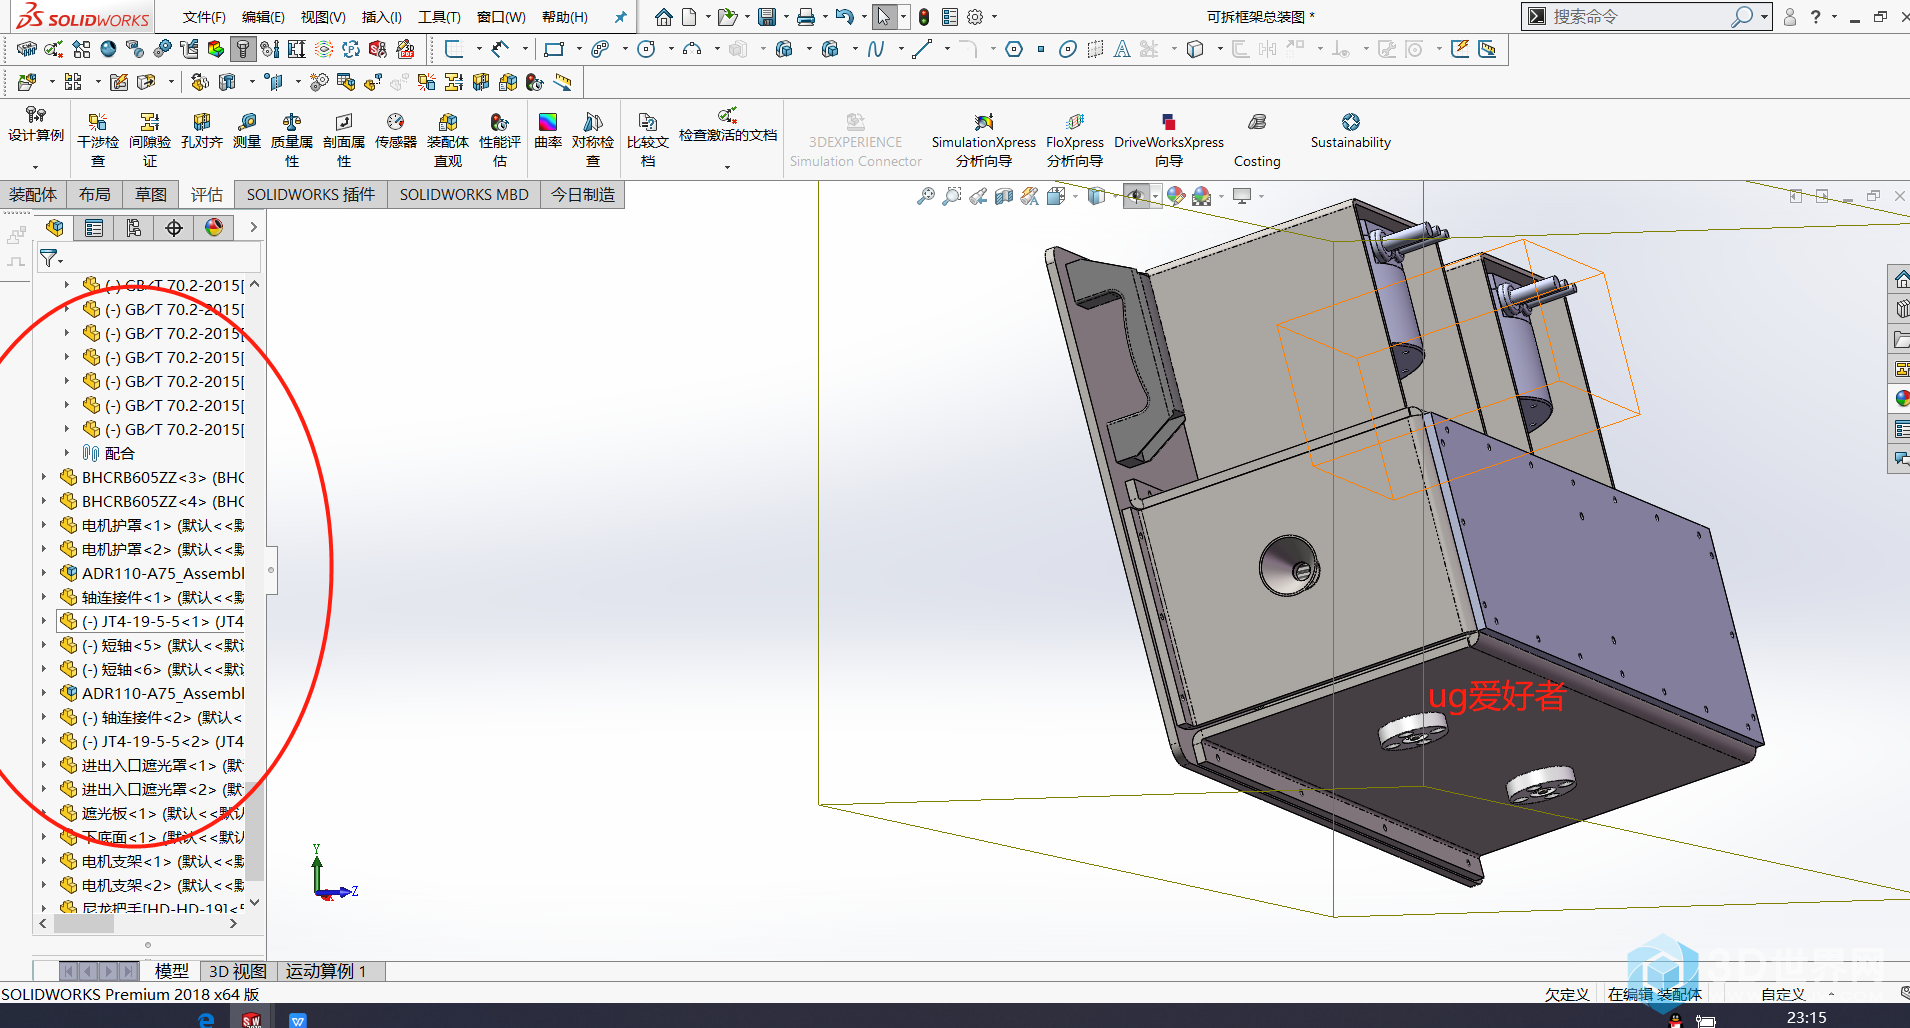This screenshot has height=1028, width=1910.
Task: Open the ConfigurationManager panel tab
Action: point(134,228)
